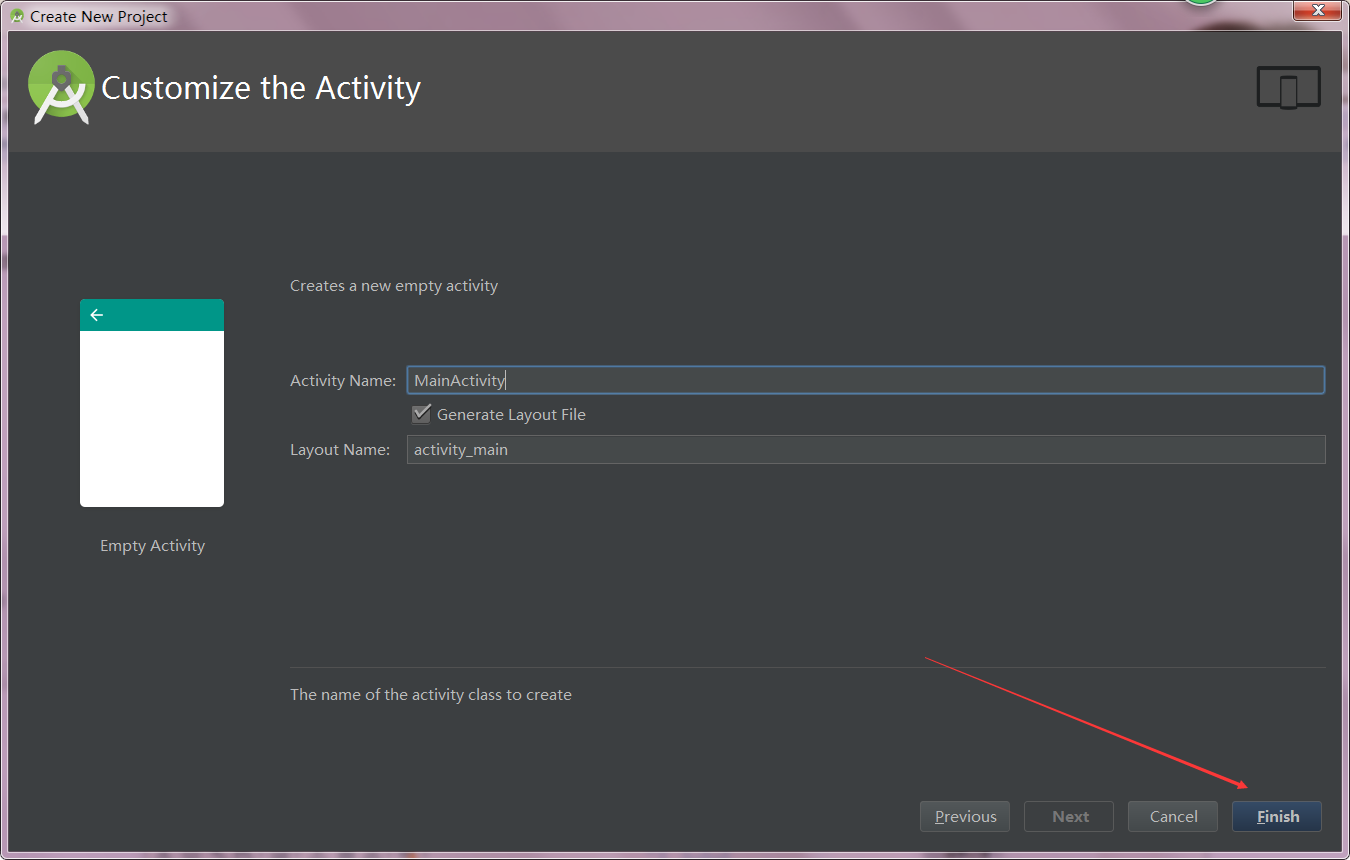Toggle the Generate Layout File checkbox
This screenshot has width=1350, height=860.
point(421,414)
